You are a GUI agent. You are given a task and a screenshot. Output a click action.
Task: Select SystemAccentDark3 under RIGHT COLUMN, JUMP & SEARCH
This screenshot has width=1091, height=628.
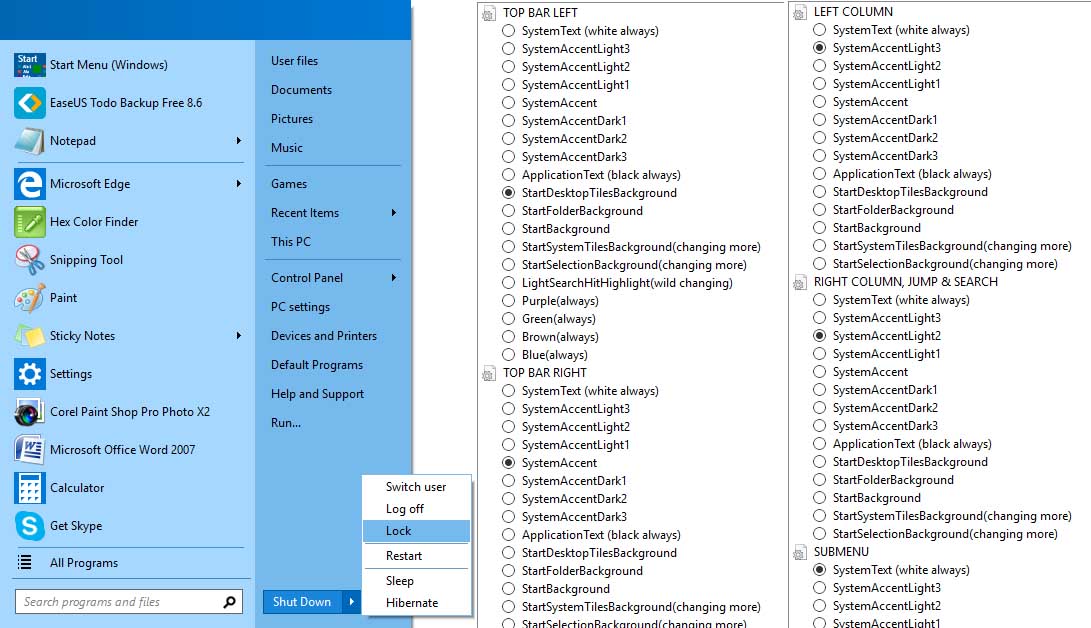point(820,426)
